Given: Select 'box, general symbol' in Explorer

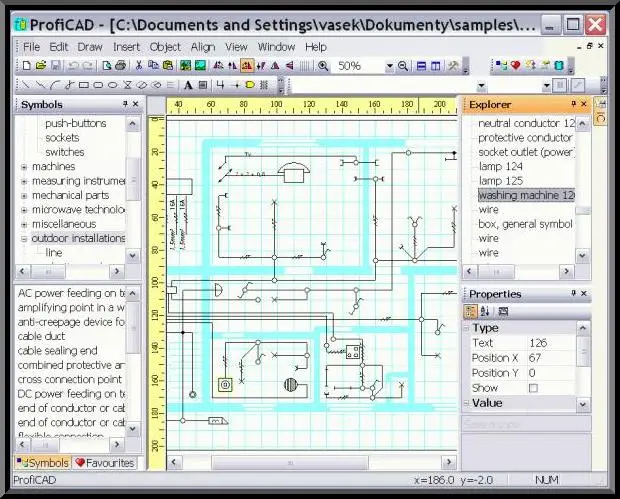Looking at the screenshot, I should click(525, 224).
